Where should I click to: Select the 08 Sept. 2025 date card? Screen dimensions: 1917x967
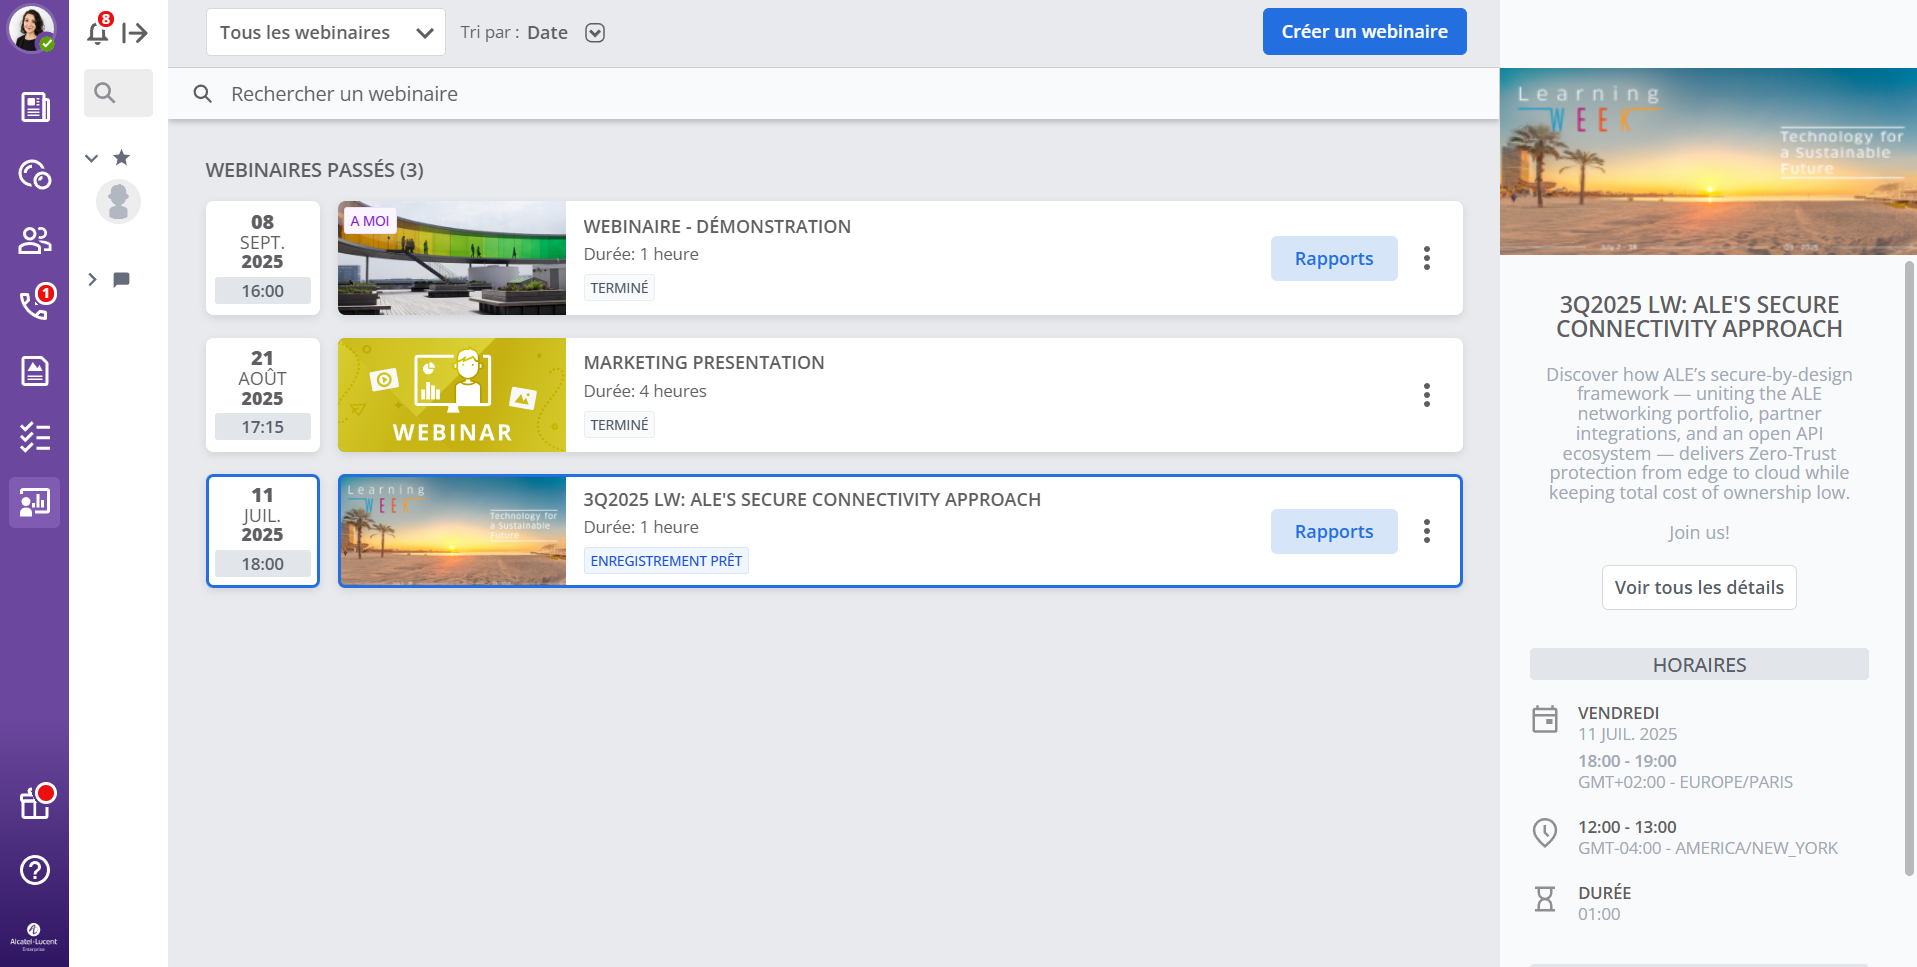tap(263, 258)
